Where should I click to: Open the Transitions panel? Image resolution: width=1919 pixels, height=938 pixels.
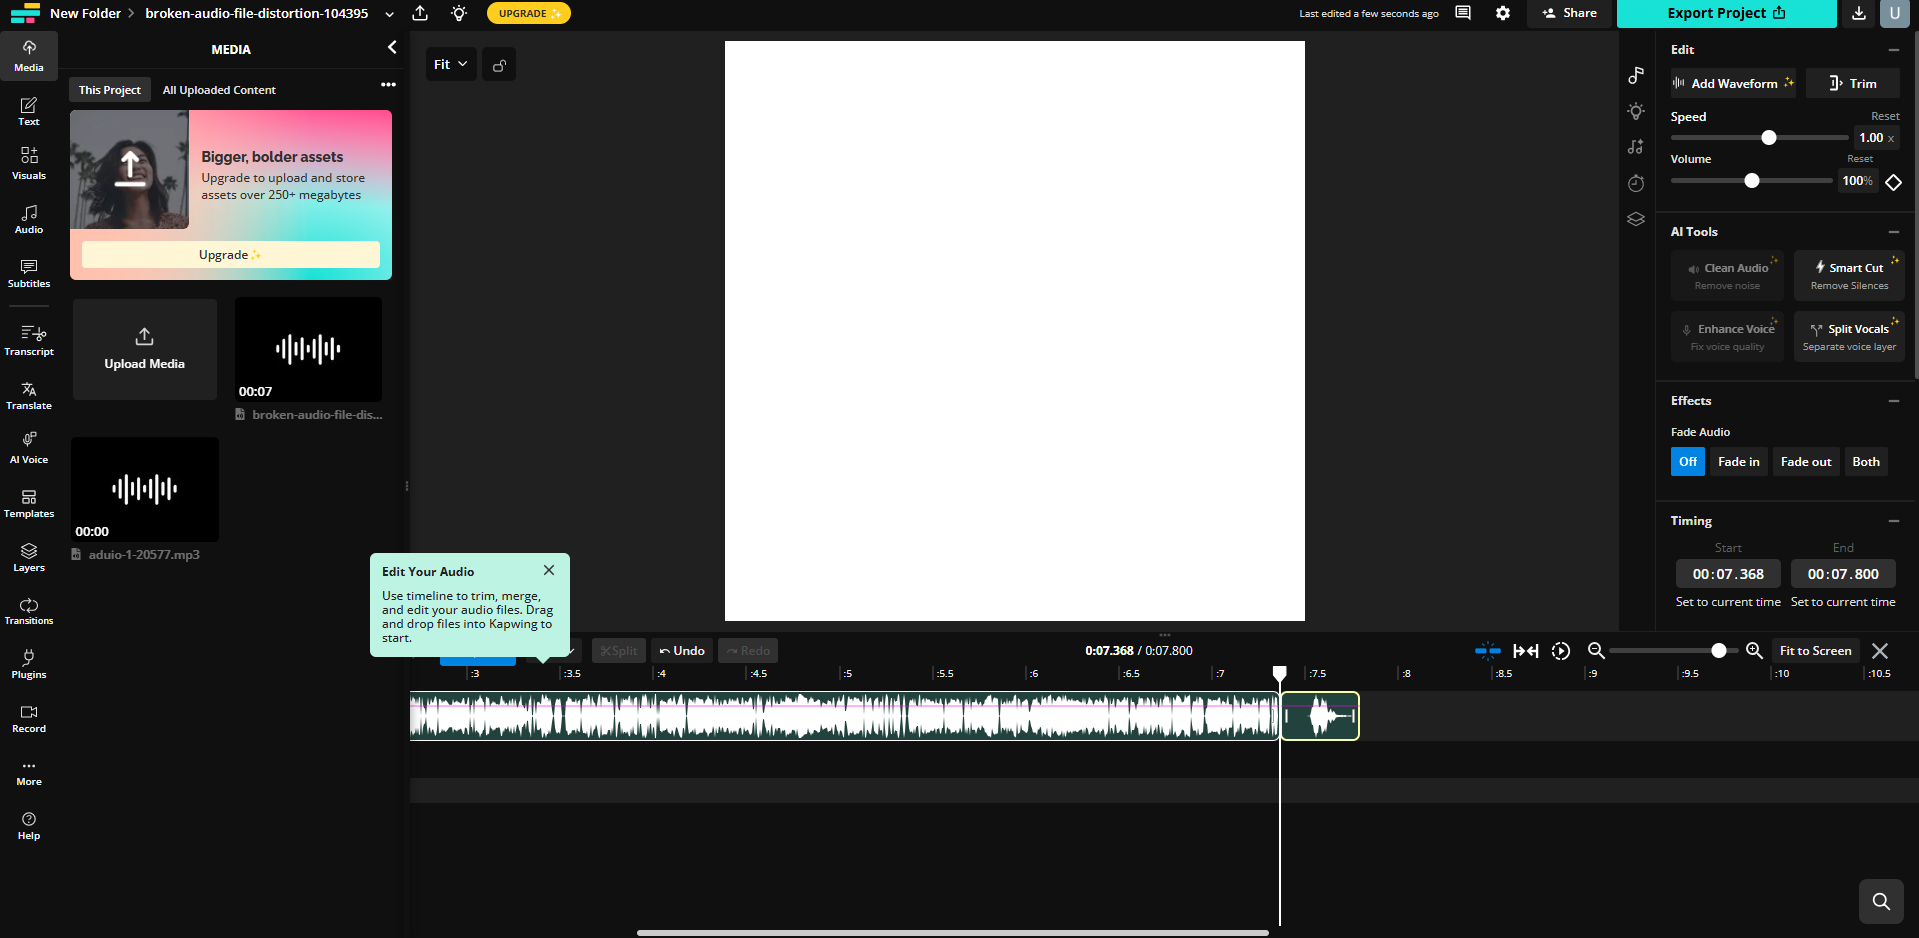tap(29, 611)
